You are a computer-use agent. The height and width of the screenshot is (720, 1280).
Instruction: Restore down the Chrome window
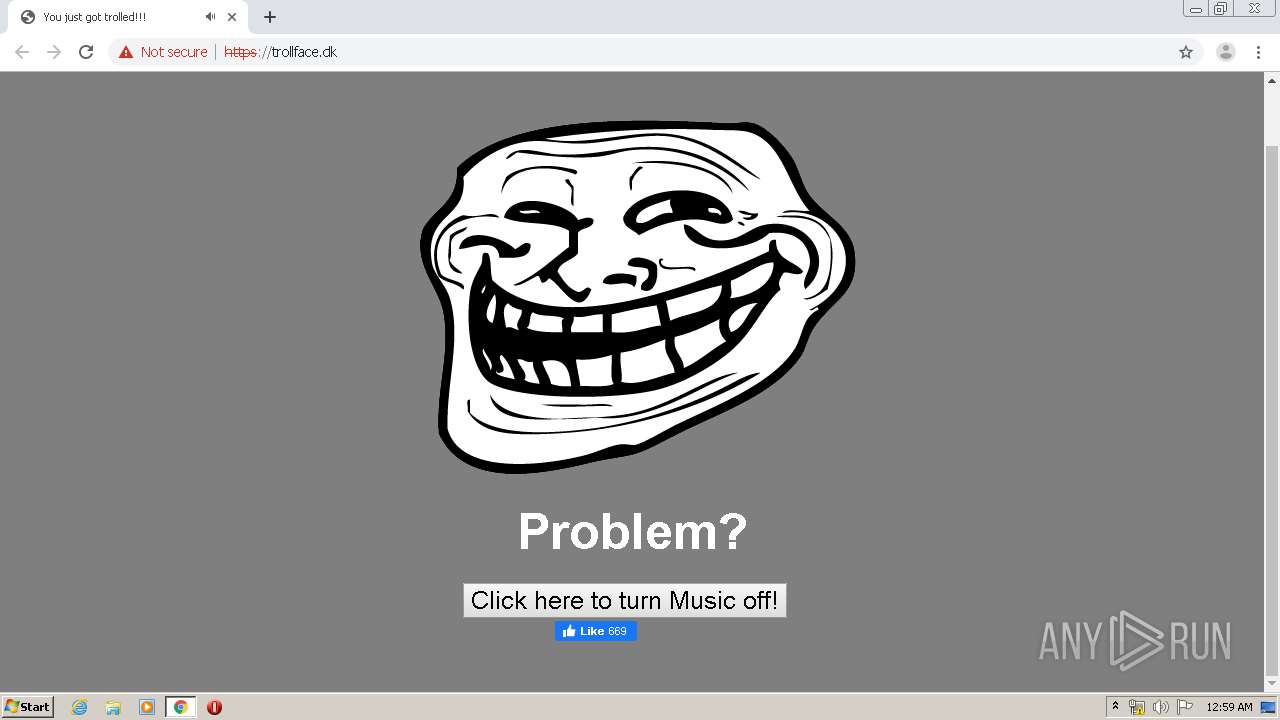click(1221, 9)
